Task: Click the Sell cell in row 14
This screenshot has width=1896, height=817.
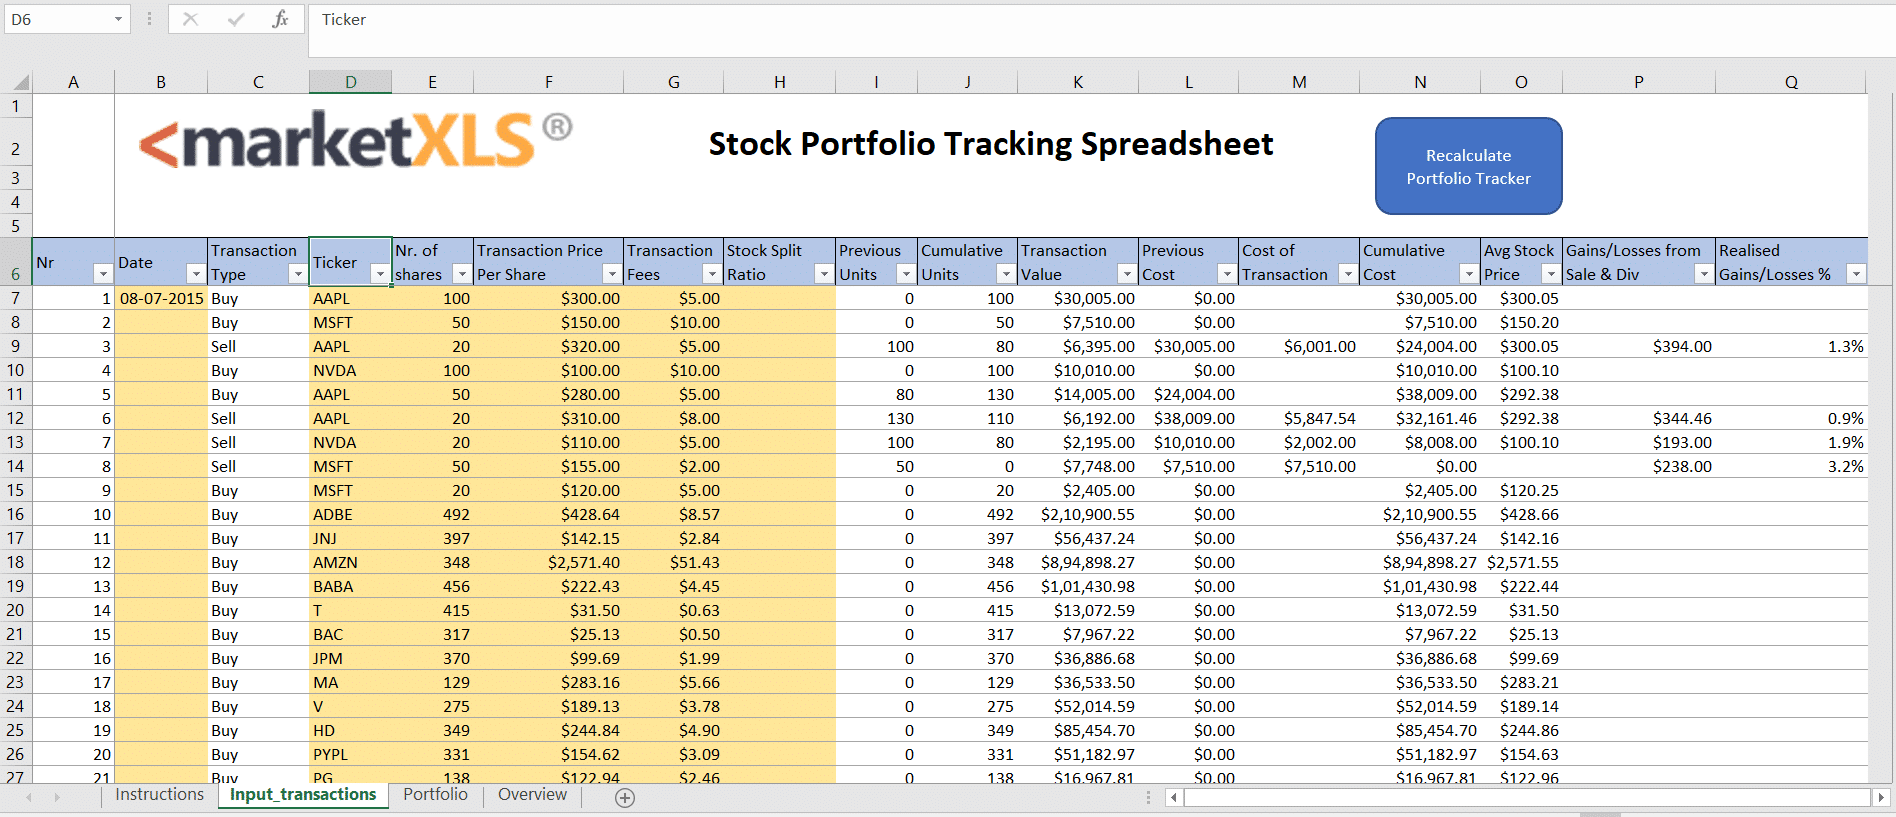Action: click(258, 466)
